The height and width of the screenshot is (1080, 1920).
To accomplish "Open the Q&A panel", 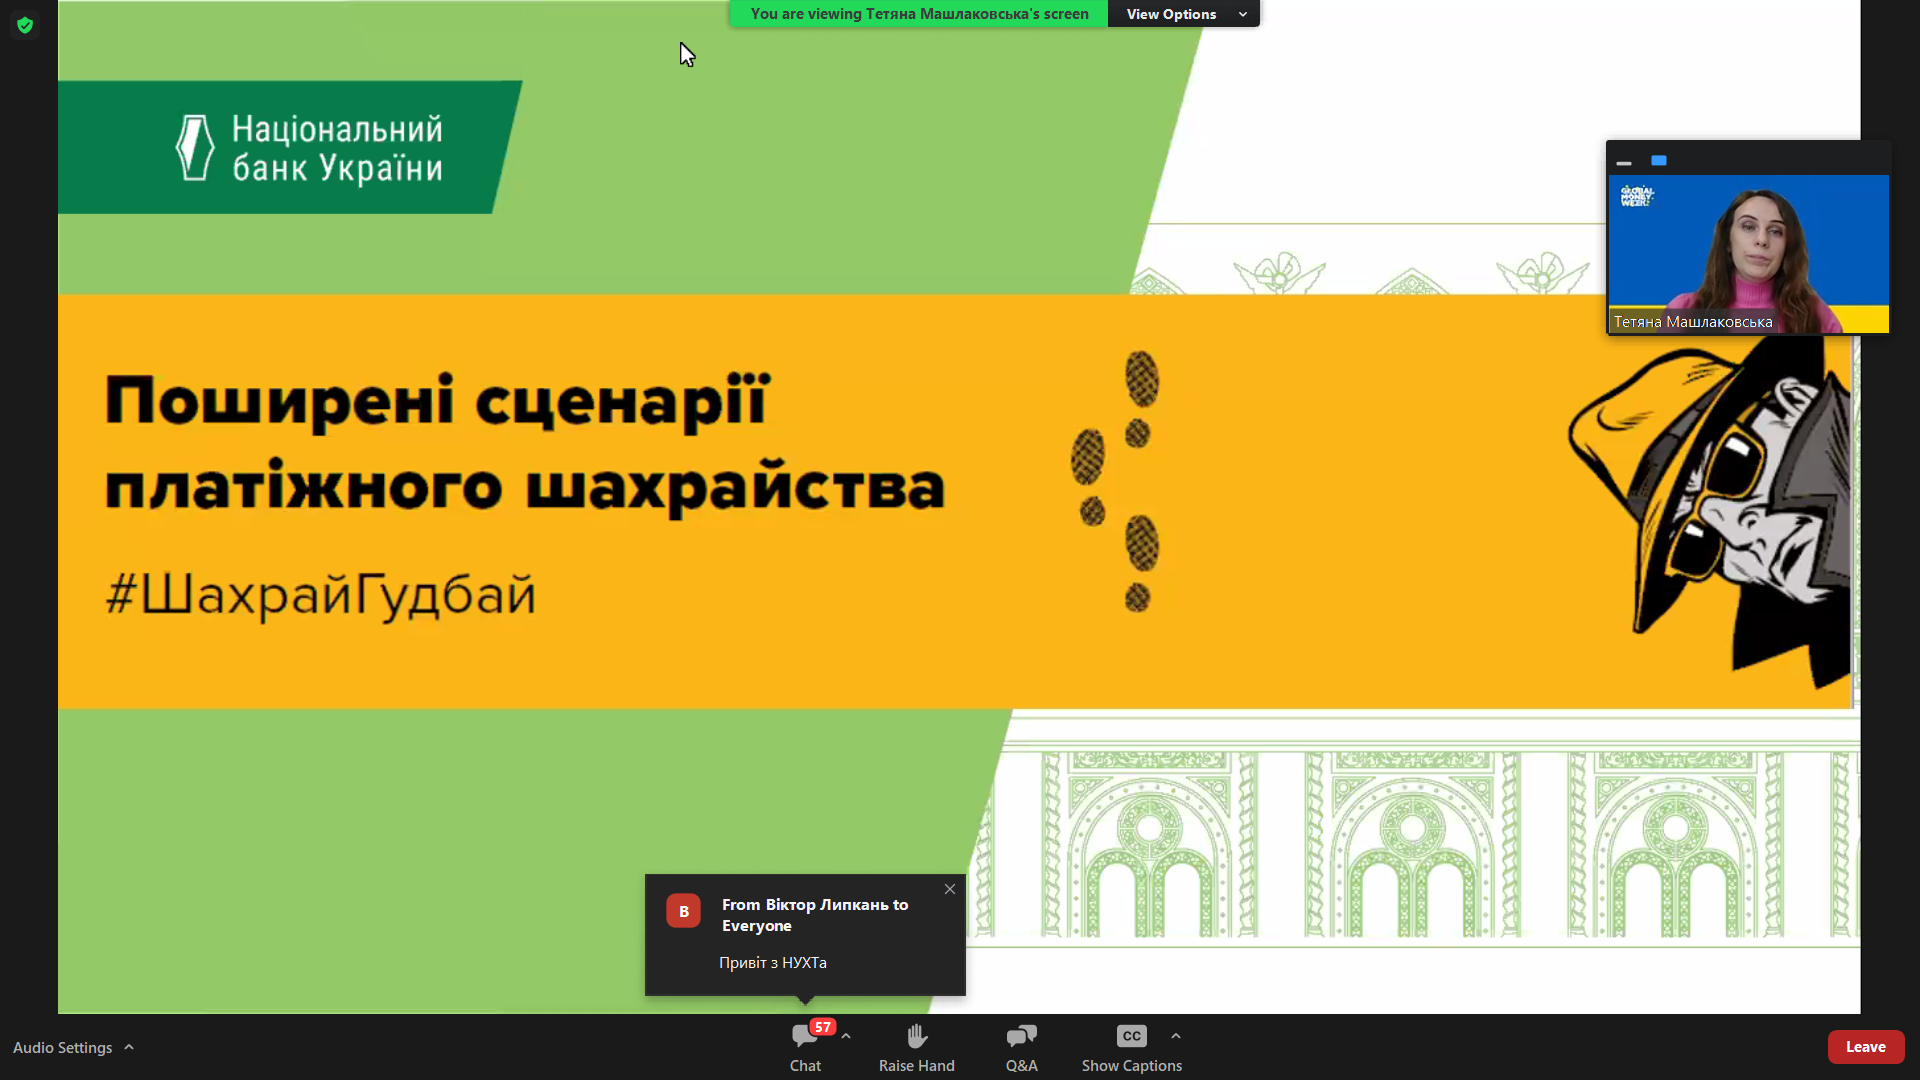I will click(x=1021, y=1047).
